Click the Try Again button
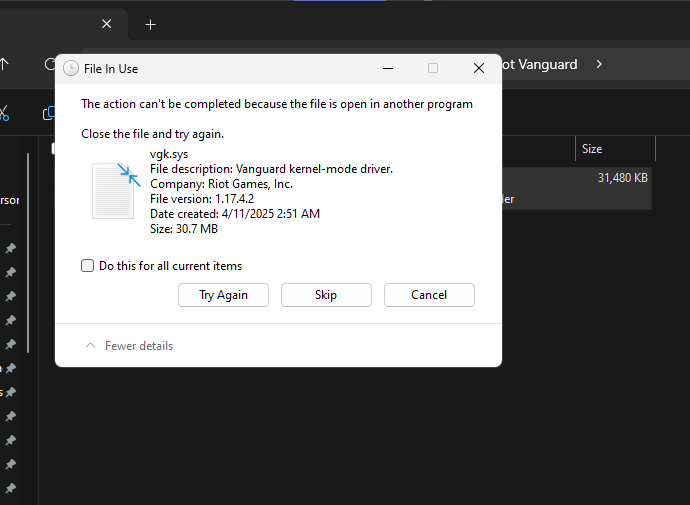The width and height of the screenshot is (690, 505). point(223,295)
